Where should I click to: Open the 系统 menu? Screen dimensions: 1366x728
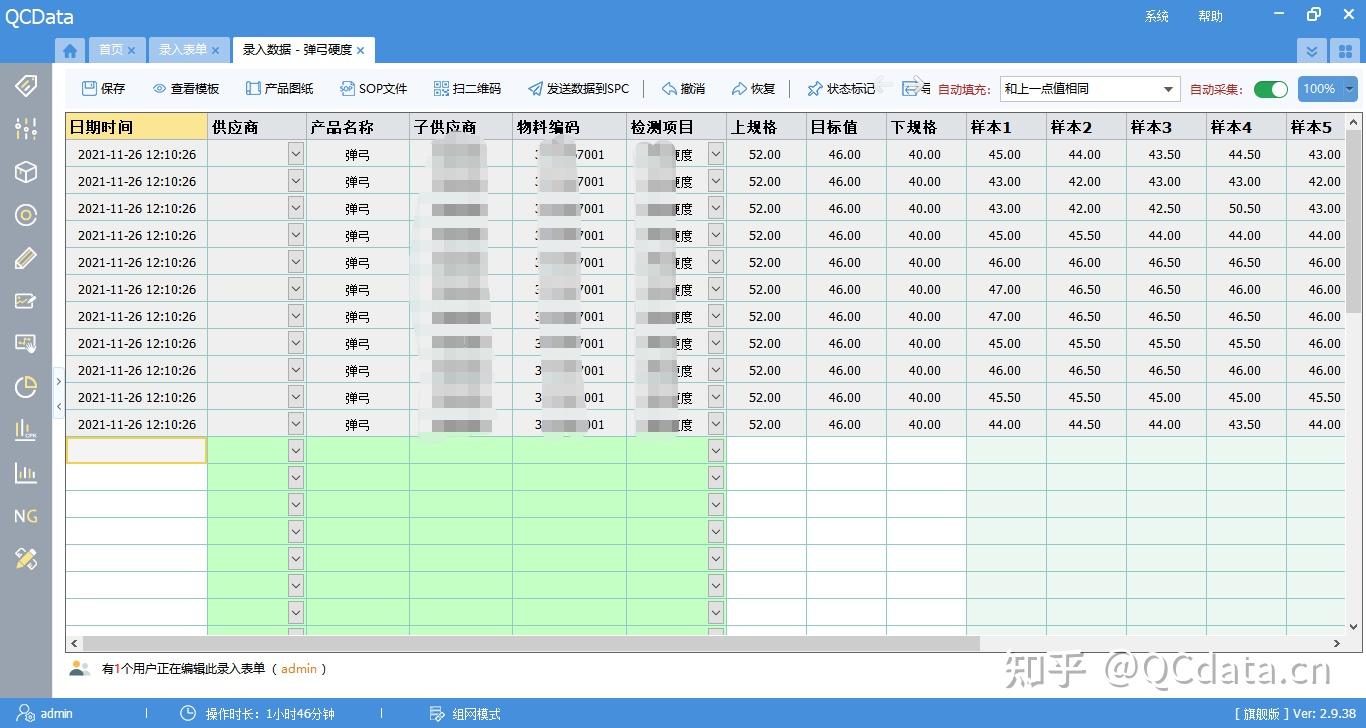1156,16
